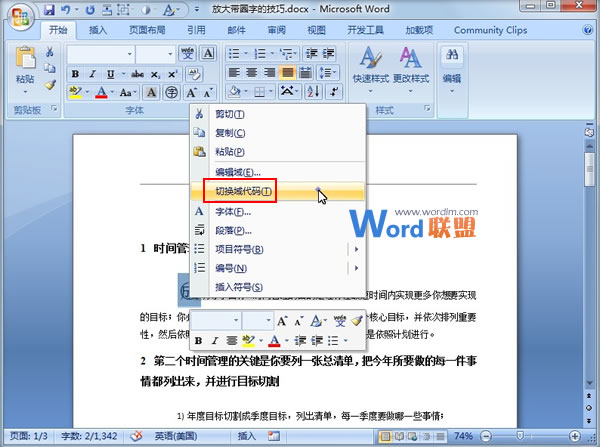Decrease paragraph indent in the ribbon

(311, 54)
